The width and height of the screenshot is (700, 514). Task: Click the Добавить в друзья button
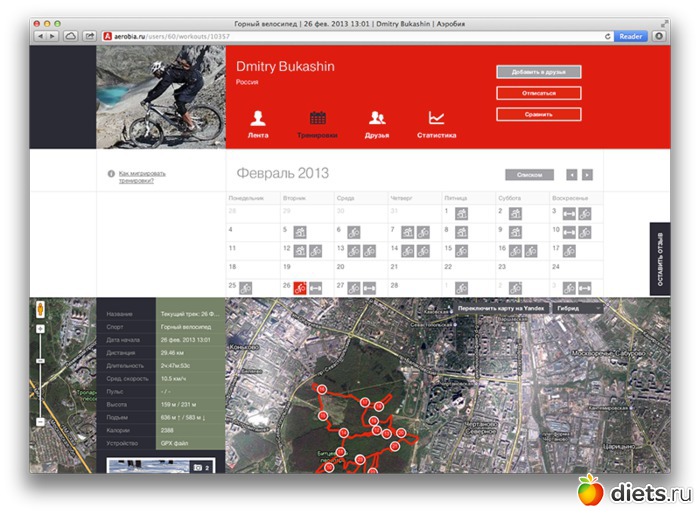click(538, 72)
